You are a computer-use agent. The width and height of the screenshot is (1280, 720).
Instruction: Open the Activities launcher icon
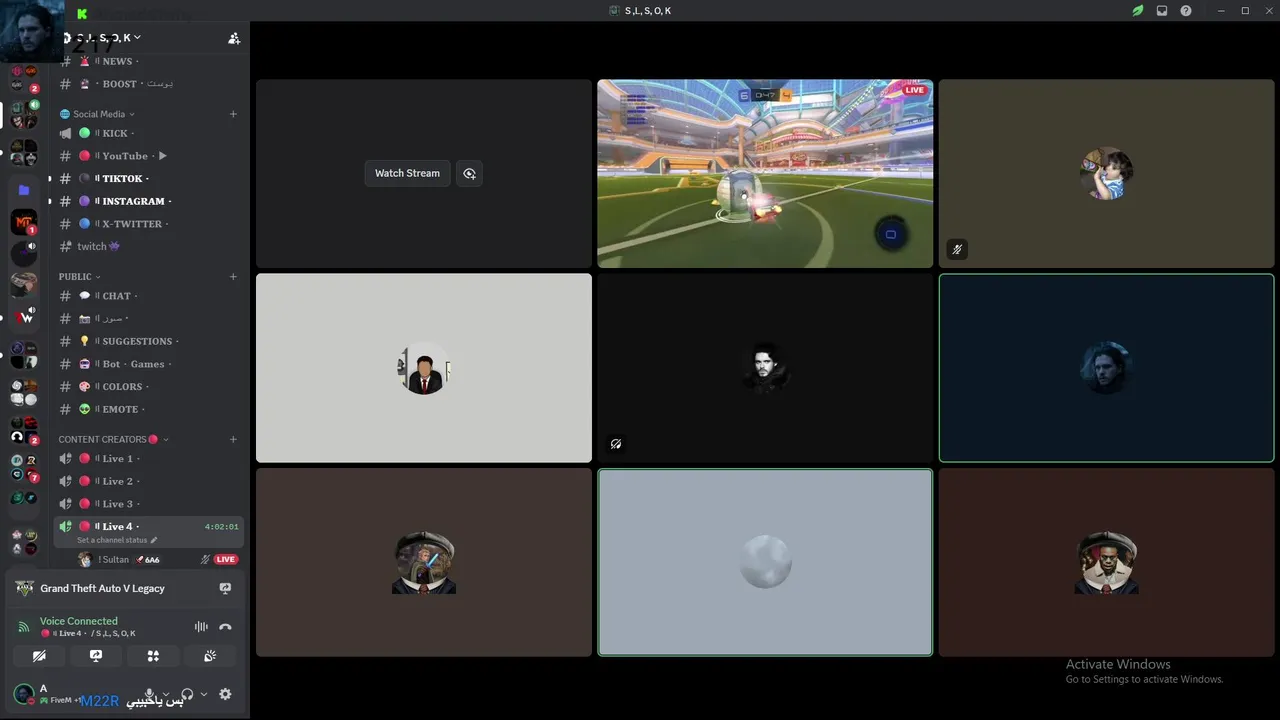coord(153,656)
